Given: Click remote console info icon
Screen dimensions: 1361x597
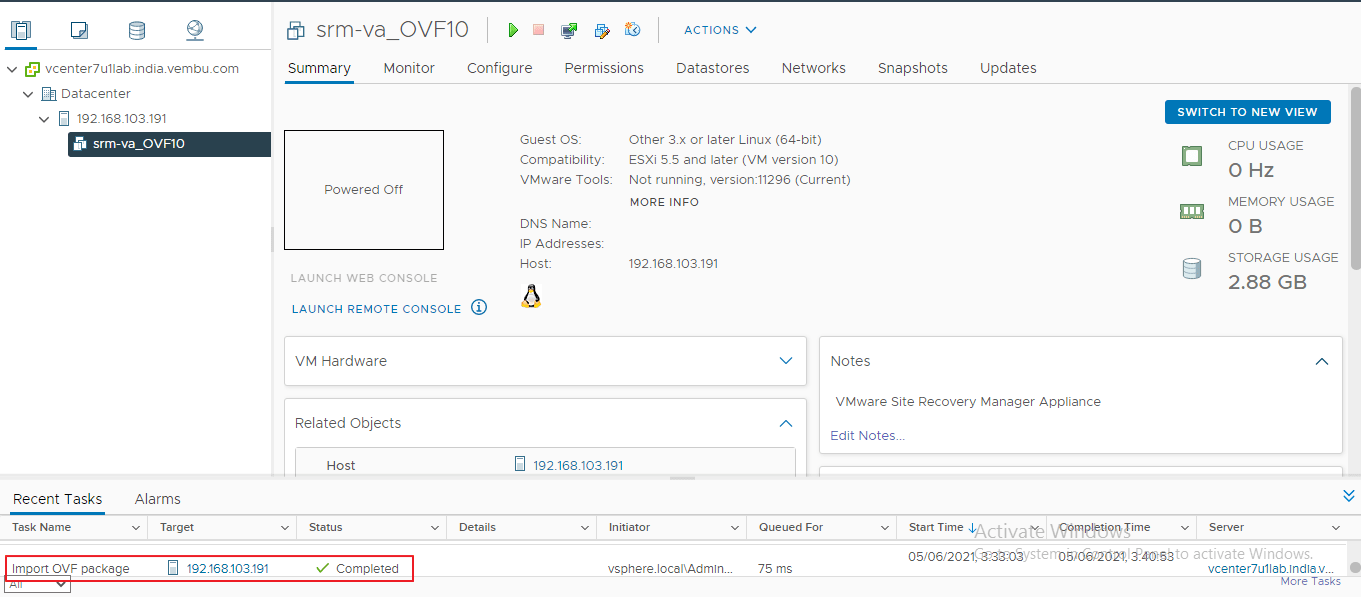Looking at the screenshot, I should [479, 307].
